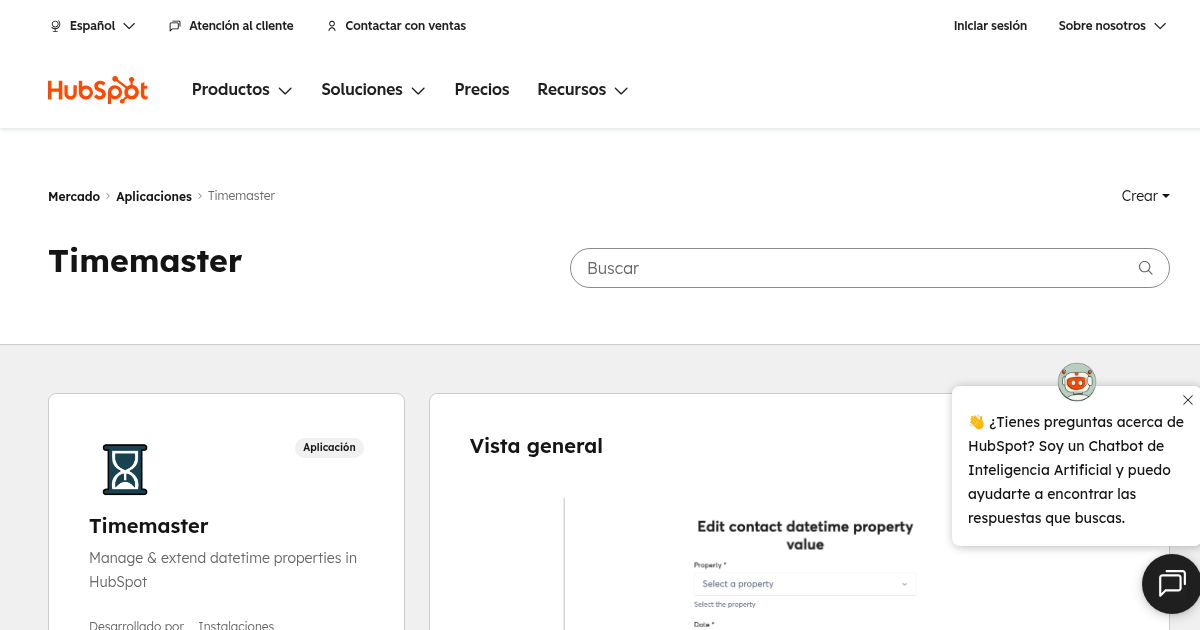Open Atención al cliente link
This screenshot has height=630, width=1200.
tap(241, 26)
